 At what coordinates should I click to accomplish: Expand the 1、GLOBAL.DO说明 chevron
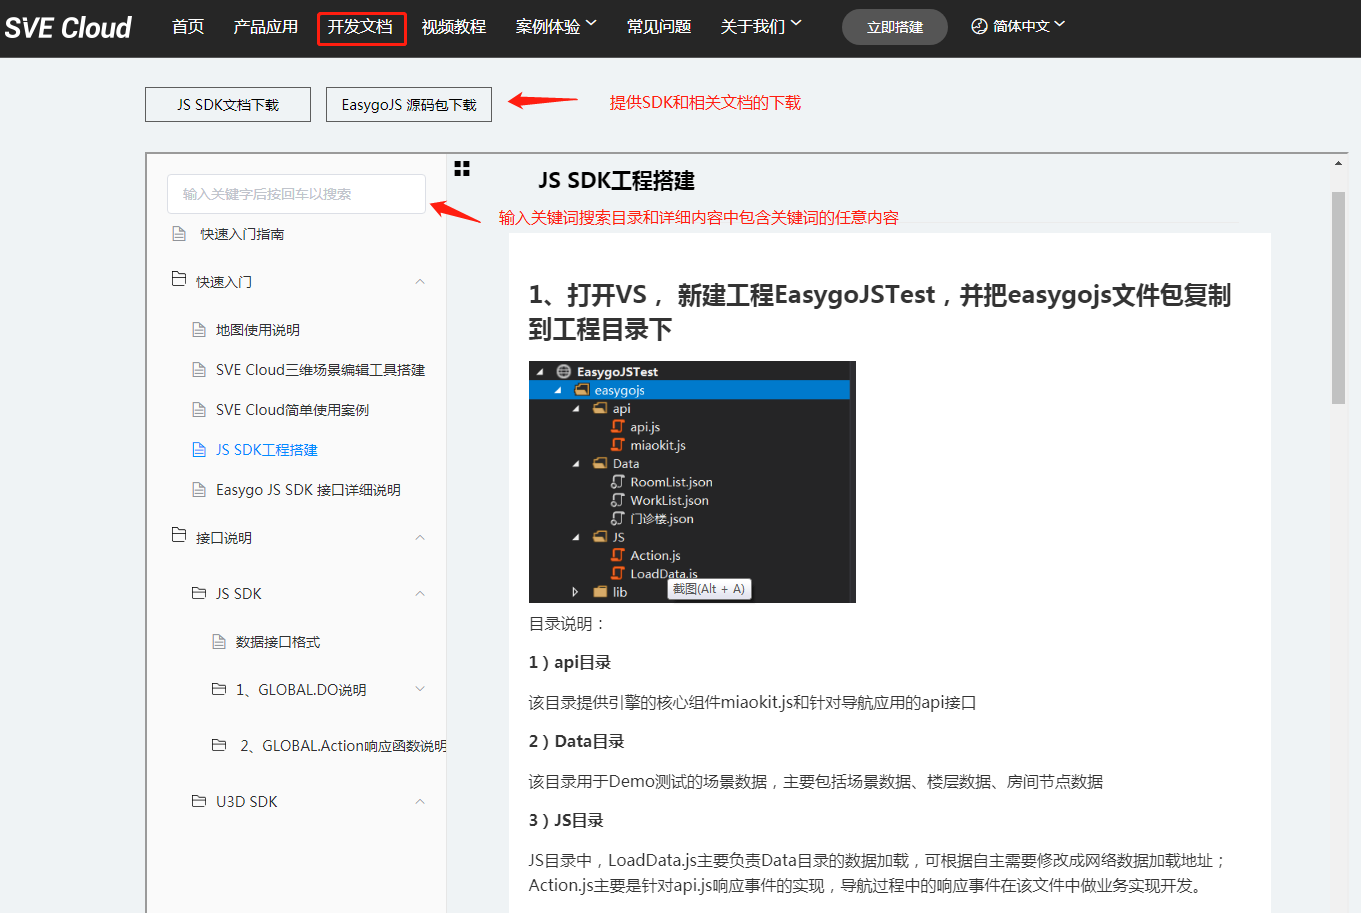[420, 689]
